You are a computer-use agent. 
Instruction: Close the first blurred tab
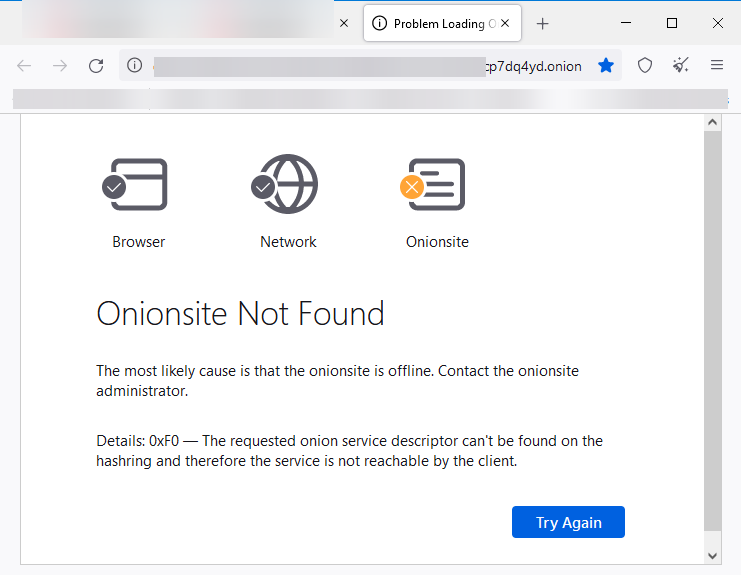click(344, 24)
